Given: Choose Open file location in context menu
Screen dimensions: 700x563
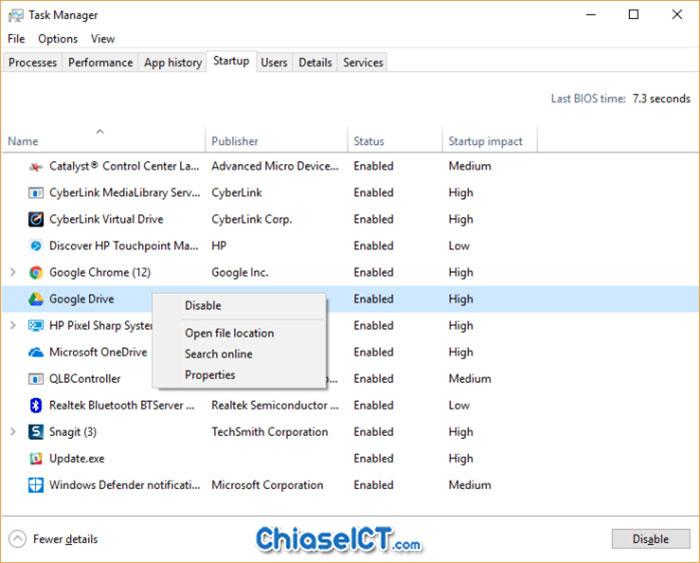Looking at the screenshot, I should 239,333.
